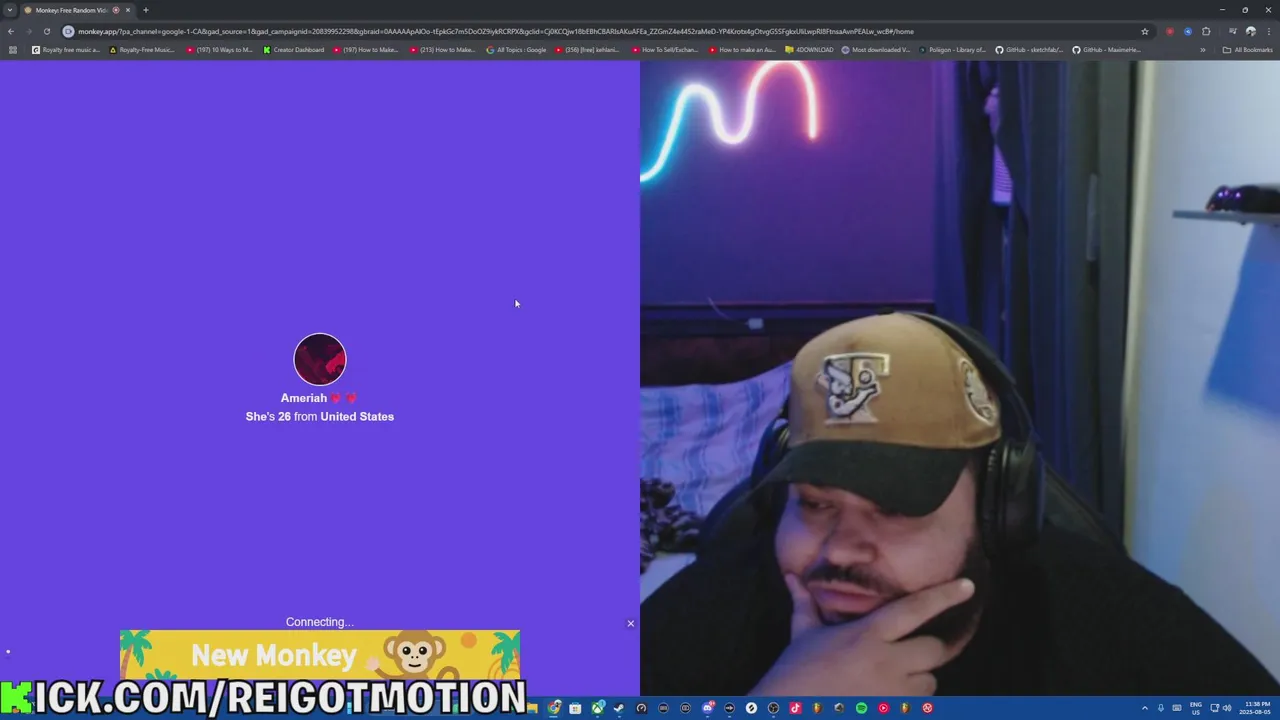Open Spotify from the taskbar
This screenshot has height=720, width=1280.
pos(861,708)
